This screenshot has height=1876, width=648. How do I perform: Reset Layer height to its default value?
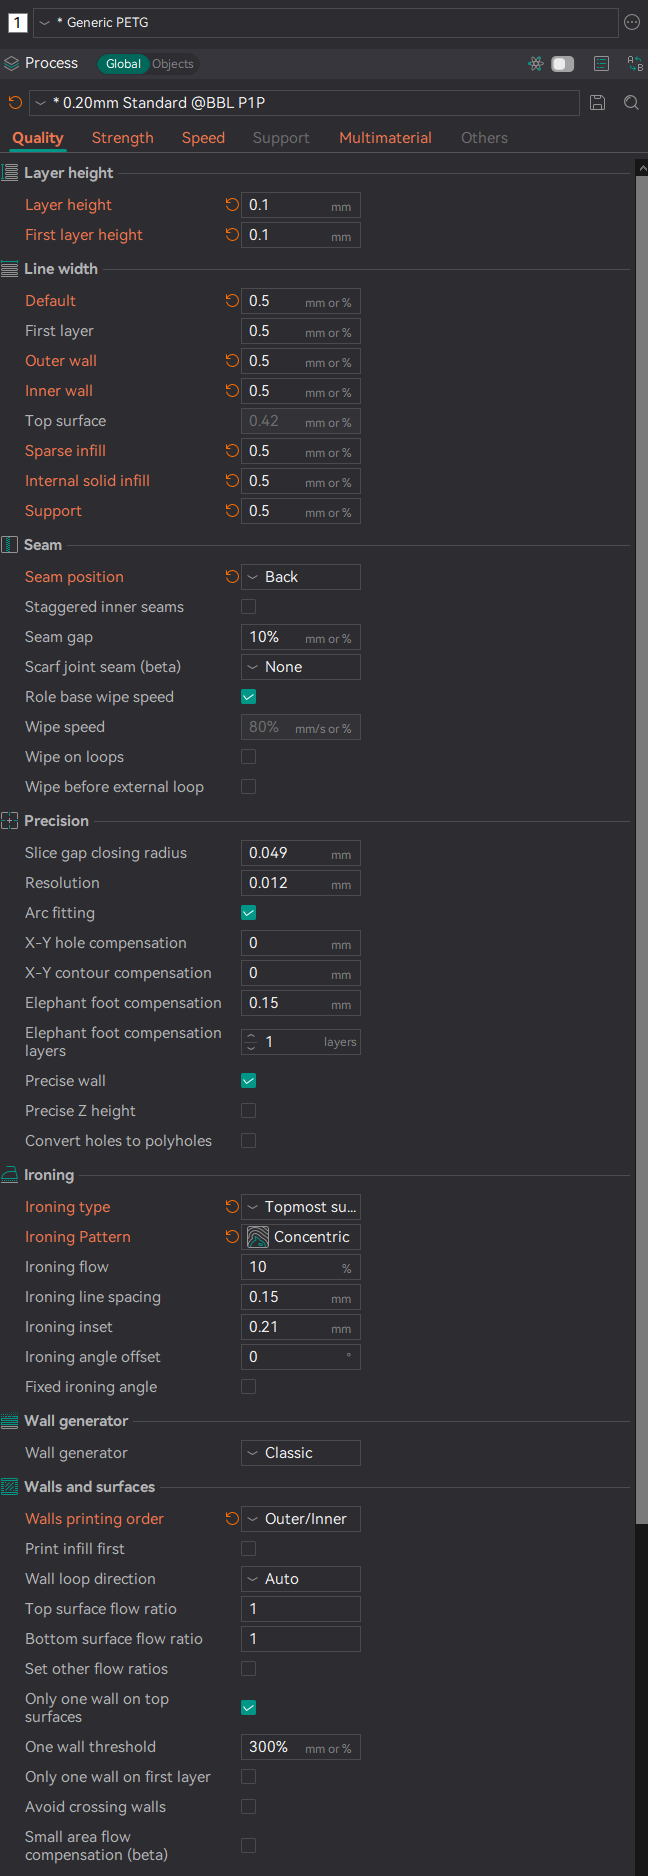click(232, 205)
